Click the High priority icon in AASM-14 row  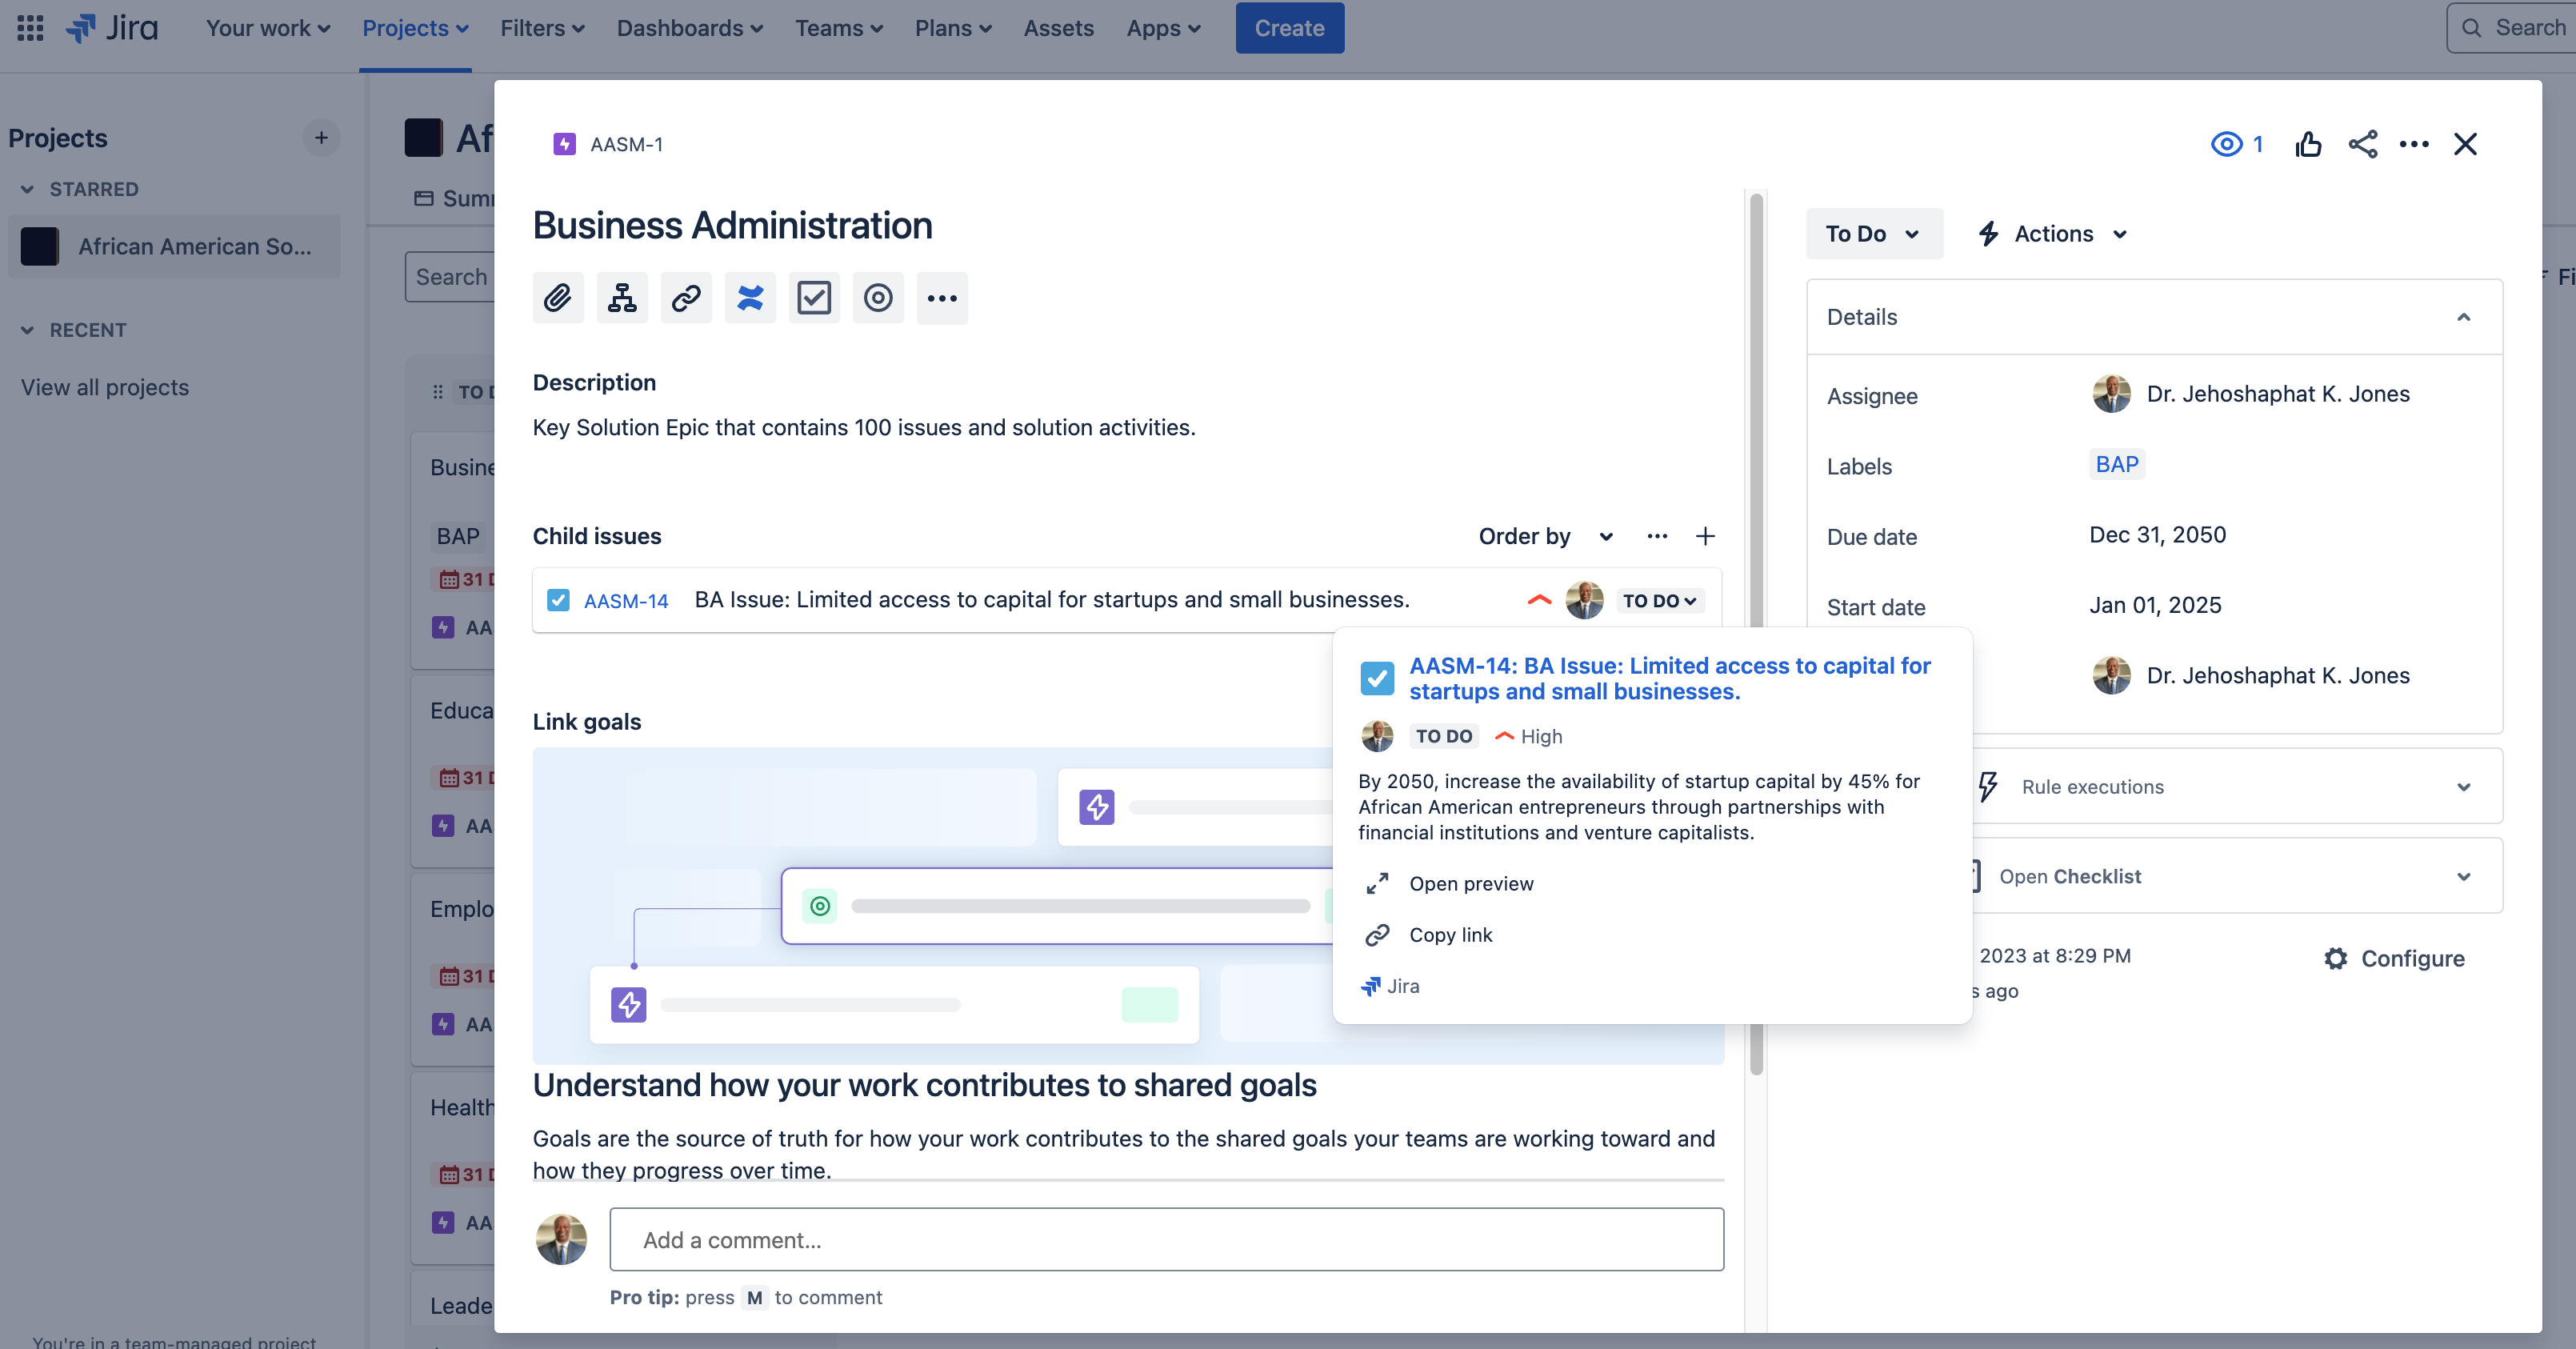pos(1540,600)
